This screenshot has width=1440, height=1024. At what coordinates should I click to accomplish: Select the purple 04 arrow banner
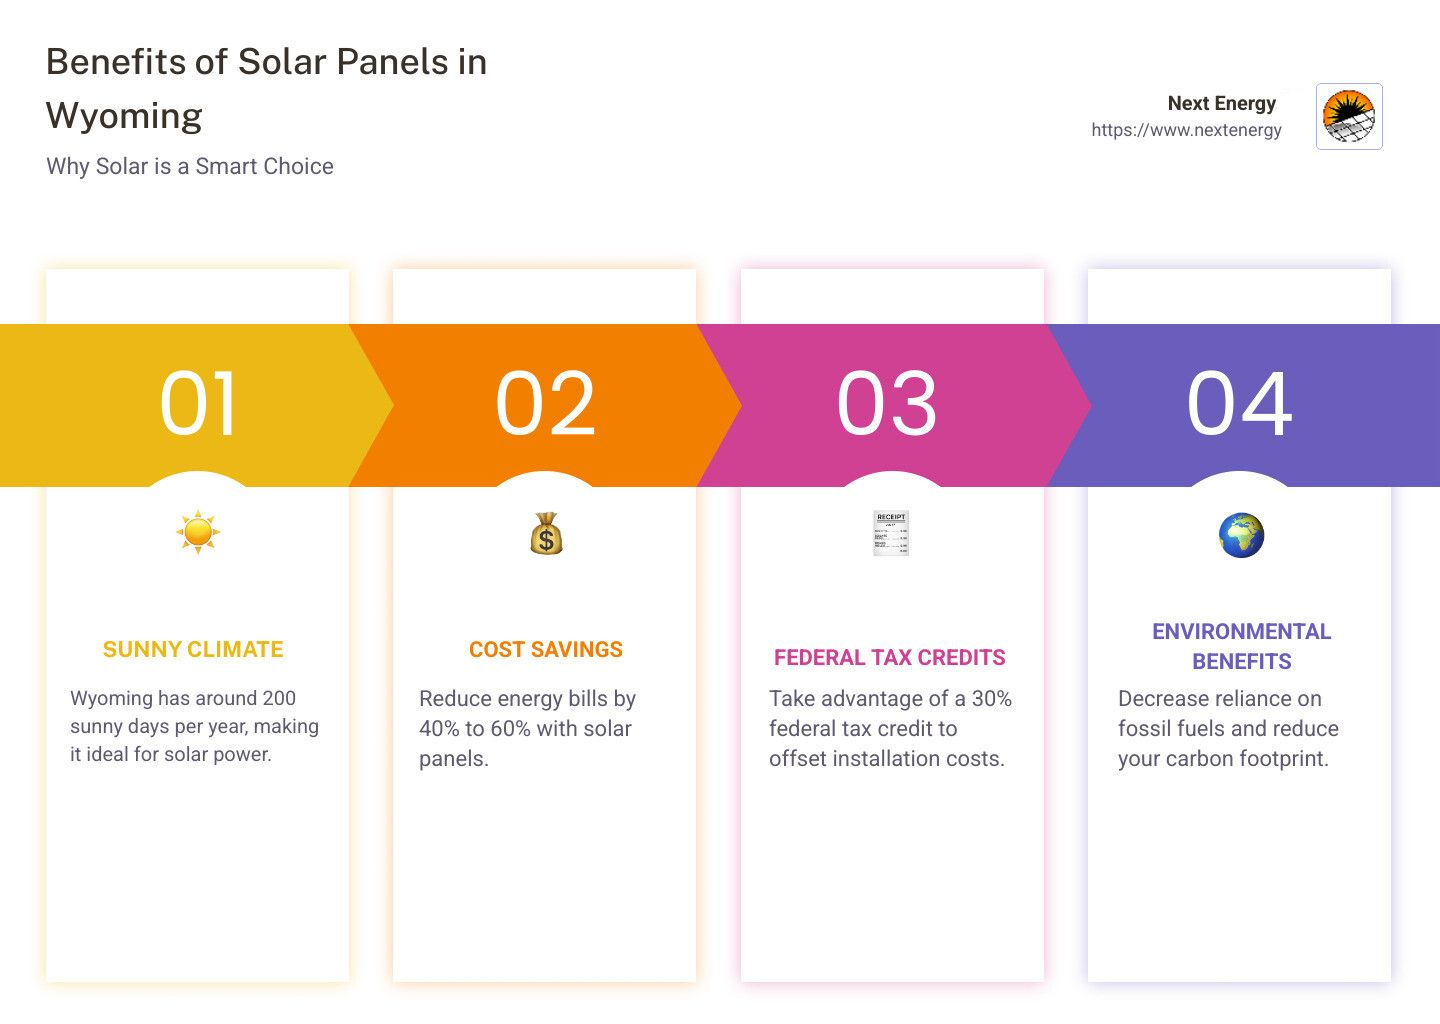pos(1243,405)
